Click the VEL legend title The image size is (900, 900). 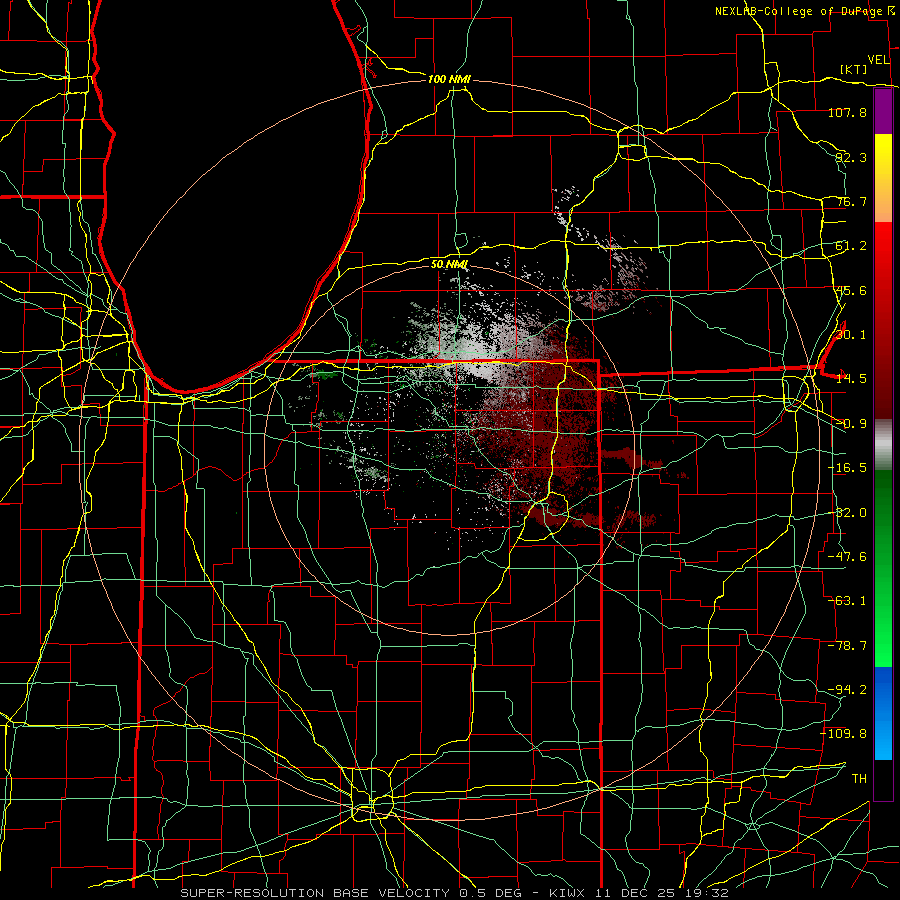point(878,60)
